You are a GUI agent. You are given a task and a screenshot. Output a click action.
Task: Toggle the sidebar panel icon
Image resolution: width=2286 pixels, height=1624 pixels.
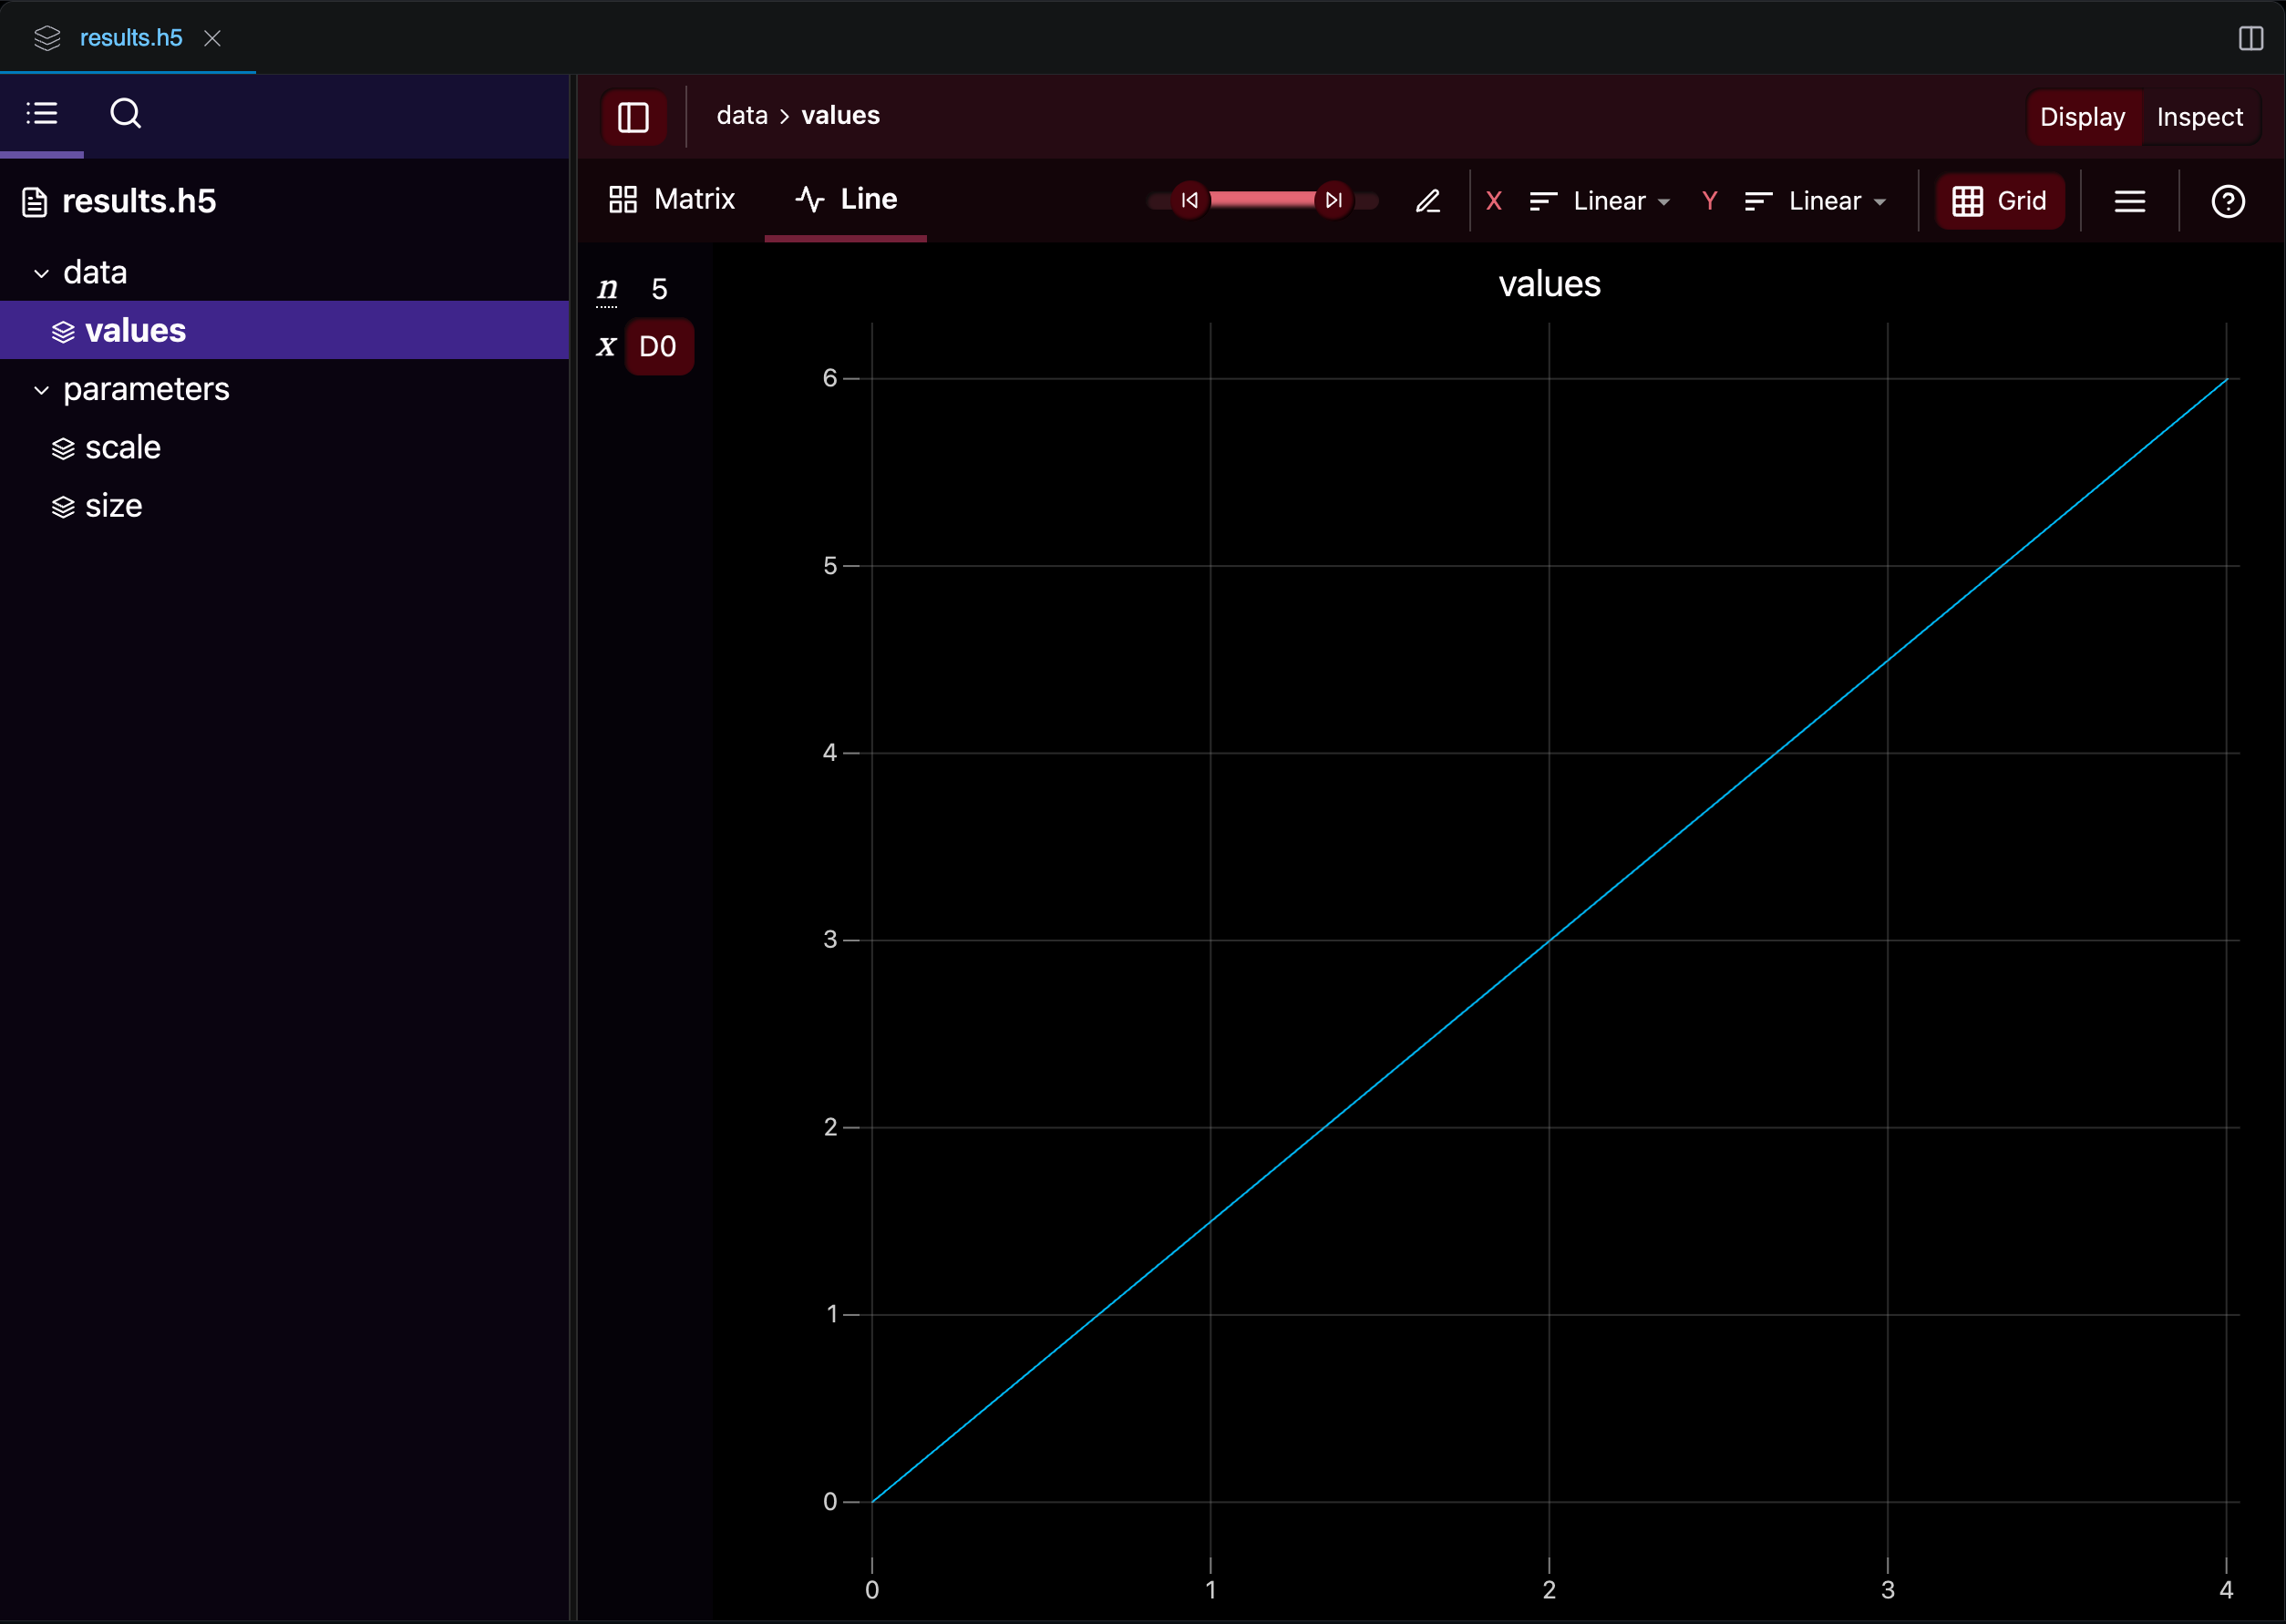[633, 117]
